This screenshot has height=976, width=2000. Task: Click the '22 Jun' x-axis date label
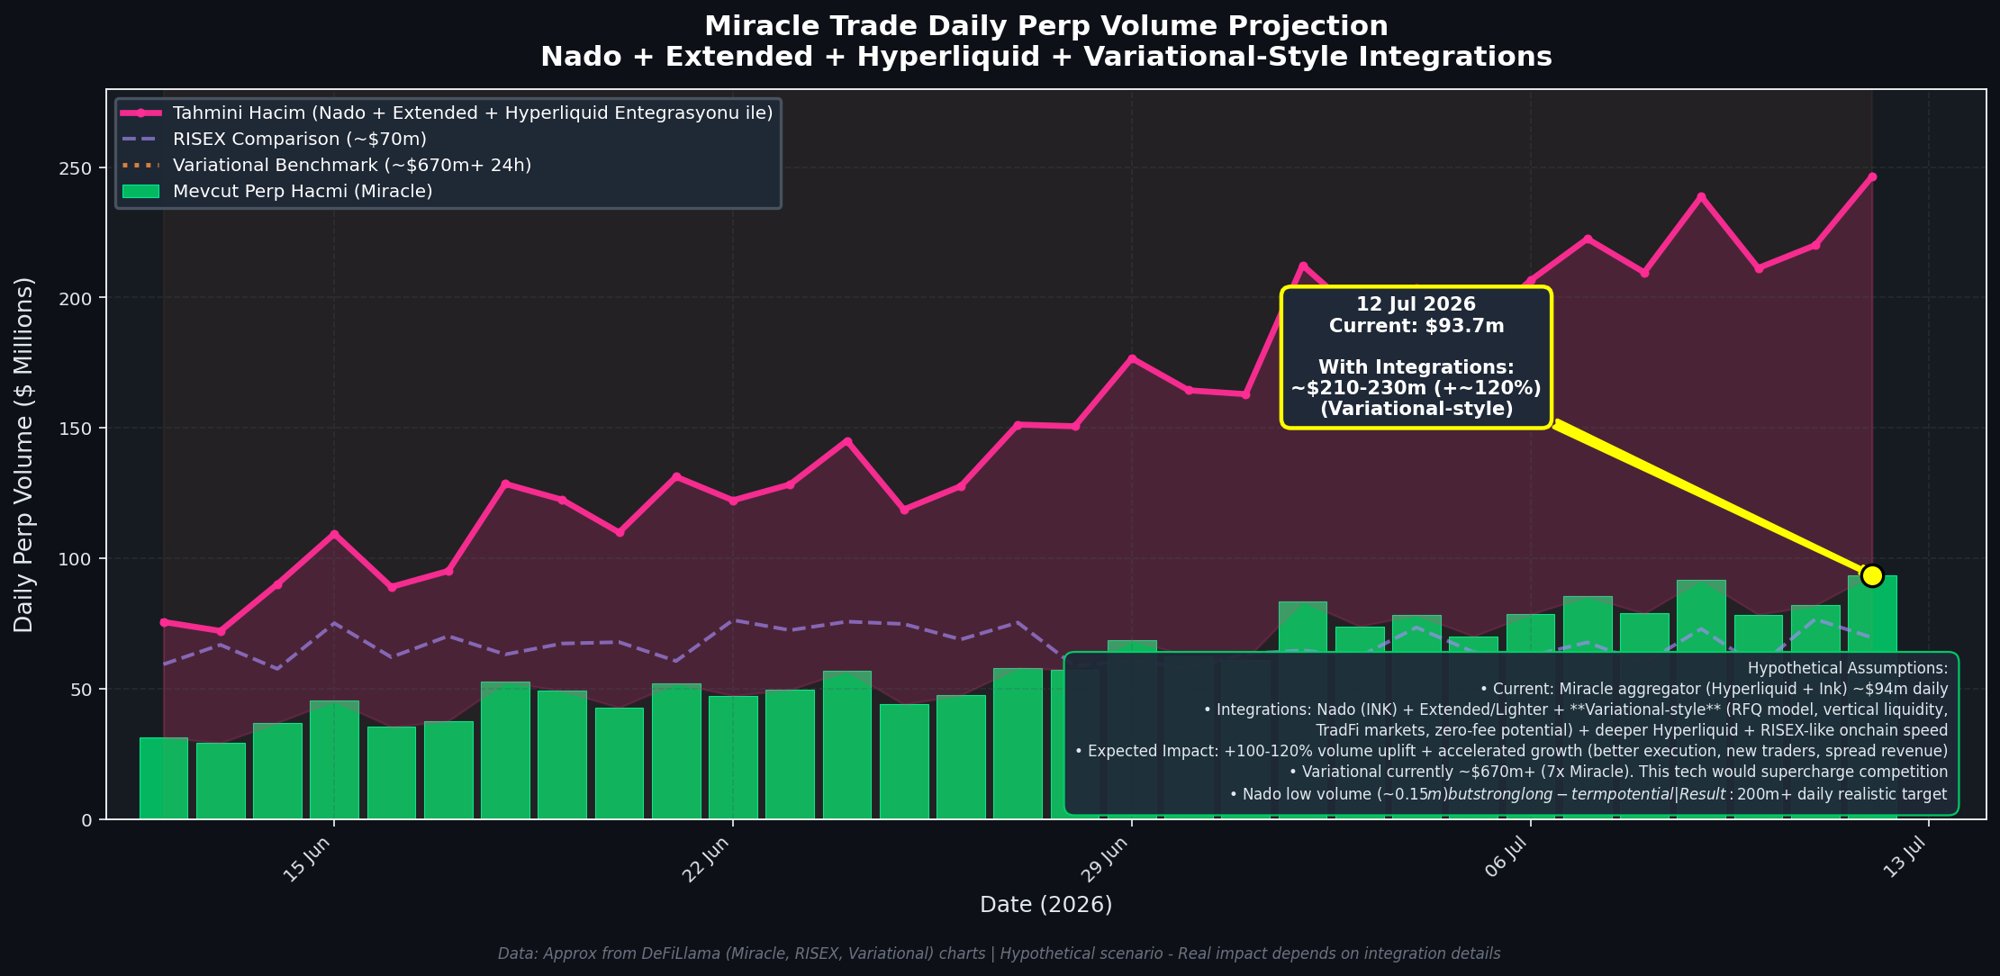coord(706,859)
